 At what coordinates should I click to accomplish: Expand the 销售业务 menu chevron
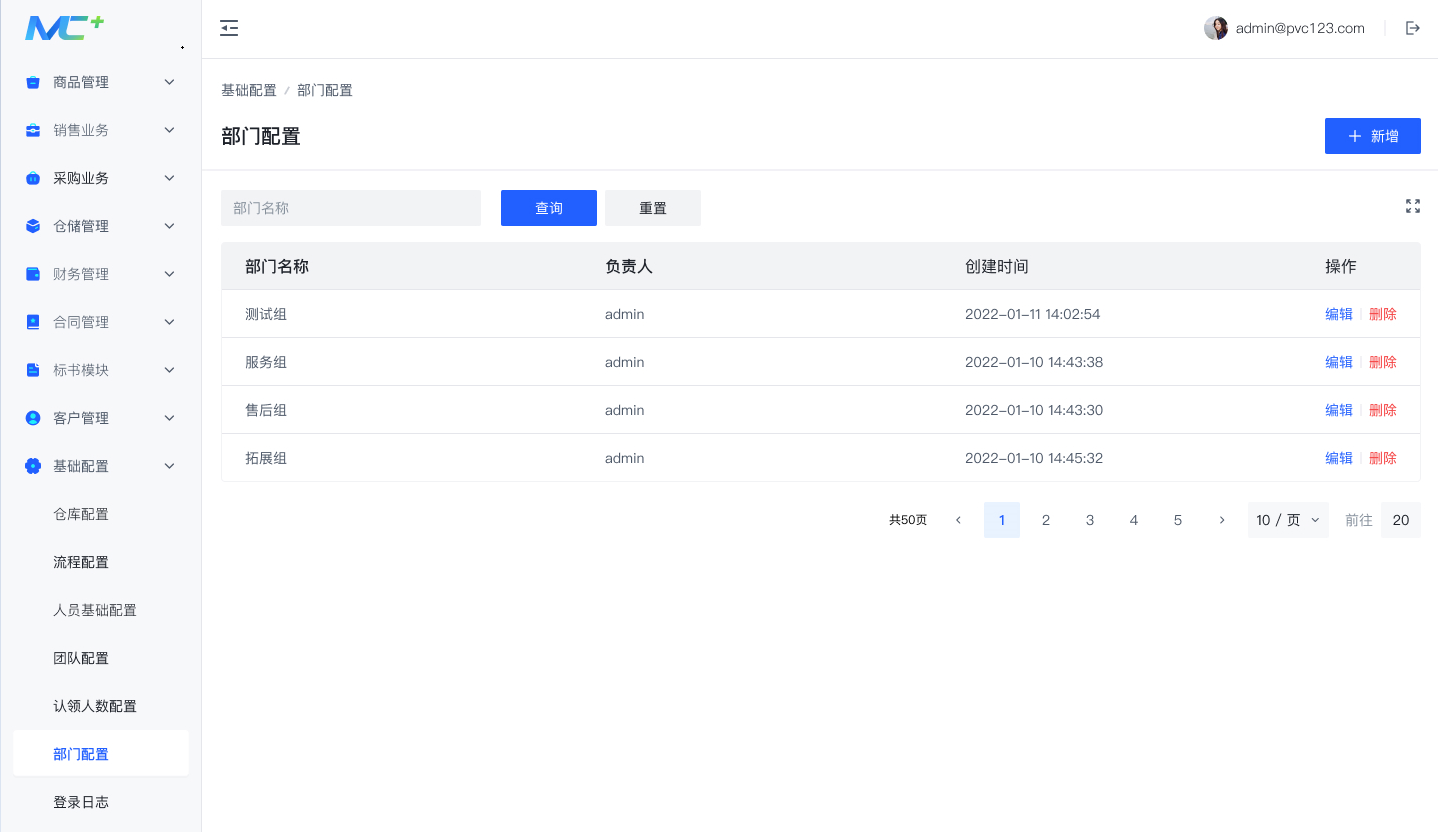(x=169, y=130)
